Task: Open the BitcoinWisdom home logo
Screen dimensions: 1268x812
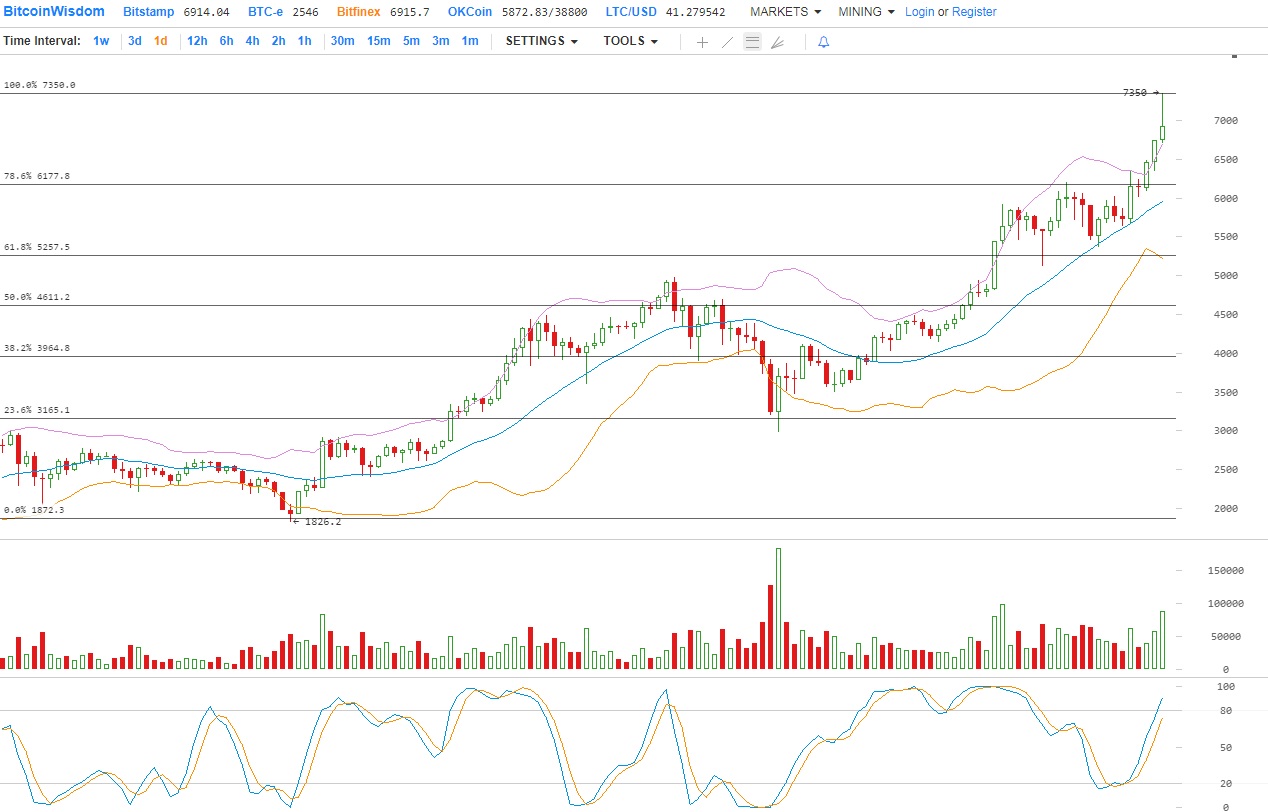Action: 54,12
